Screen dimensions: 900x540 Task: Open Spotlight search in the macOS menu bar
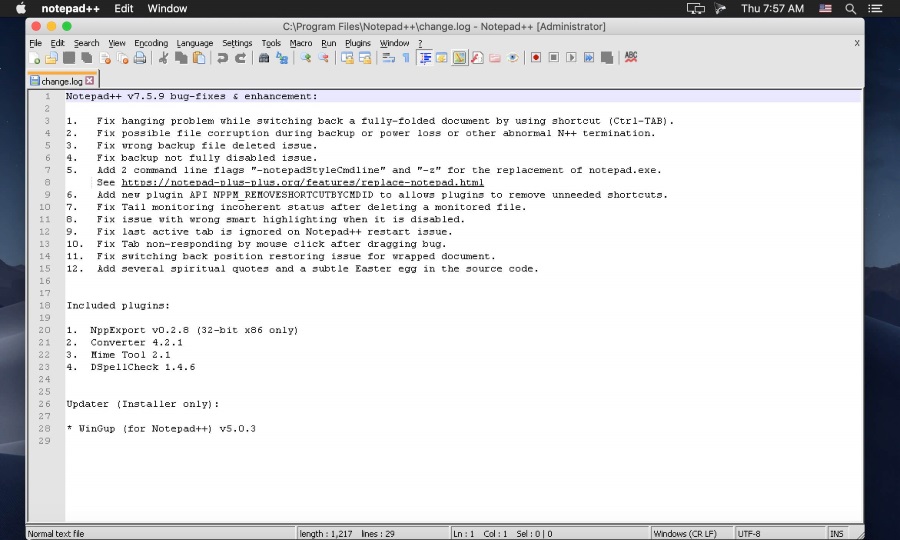tap(851, 8)
